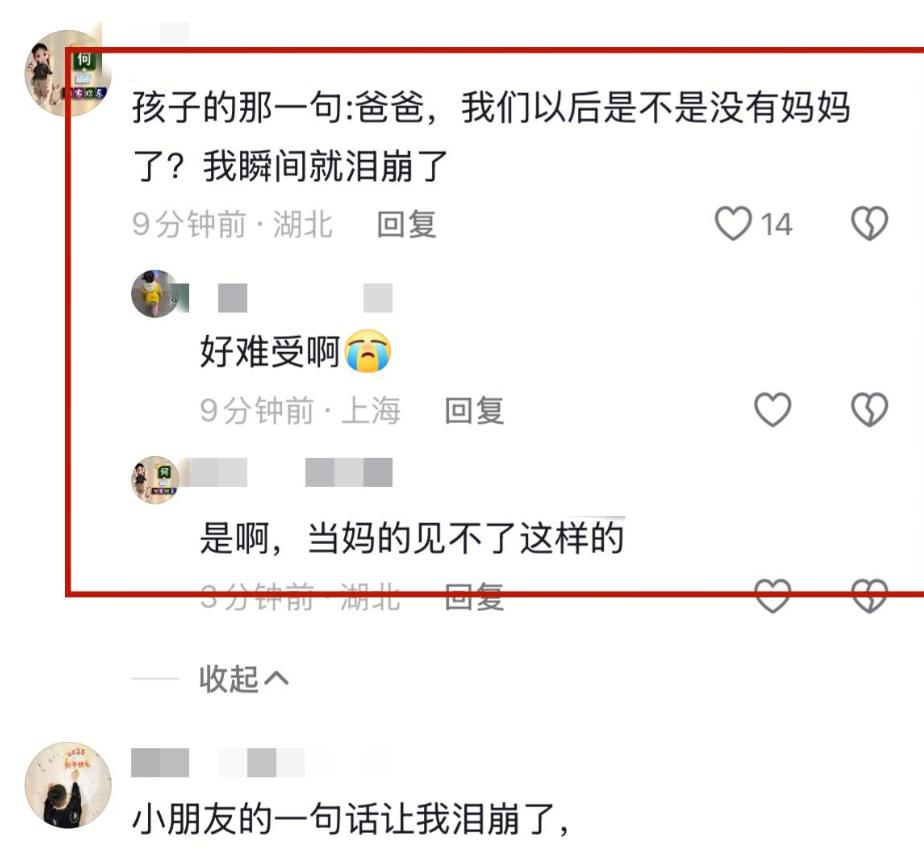Tap 回复 under 3分钟前 湖北 comment
This screenshot has height=855, width=924.
pyautogui.click(x=474, y=597)
